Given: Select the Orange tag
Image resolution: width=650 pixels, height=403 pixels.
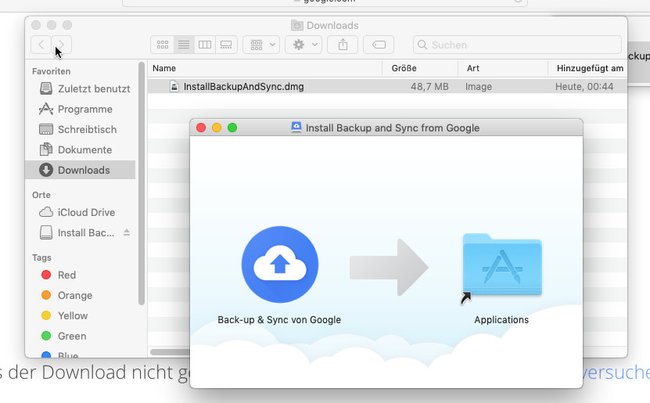Looking at the screenshot, I should (x=67, y=295).
